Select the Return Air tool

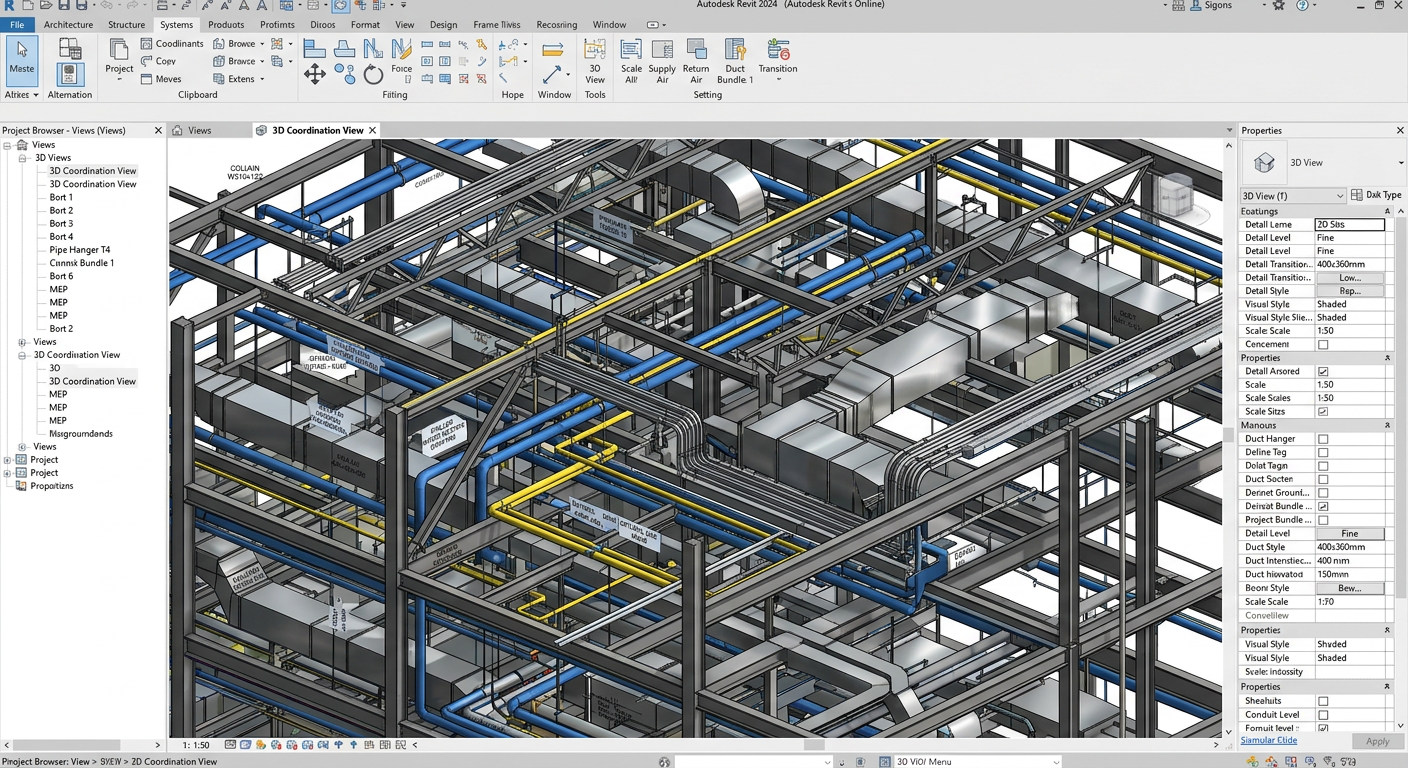696,60
